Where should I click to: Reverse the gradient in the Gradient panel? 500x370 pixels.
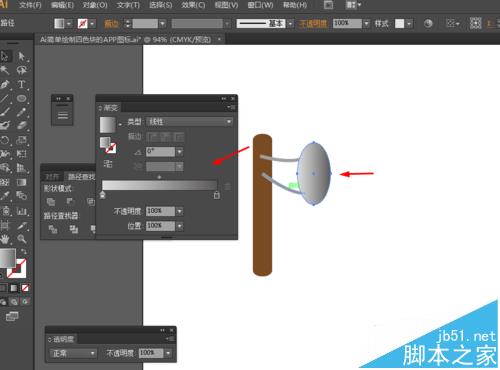(x=108, y=164)
